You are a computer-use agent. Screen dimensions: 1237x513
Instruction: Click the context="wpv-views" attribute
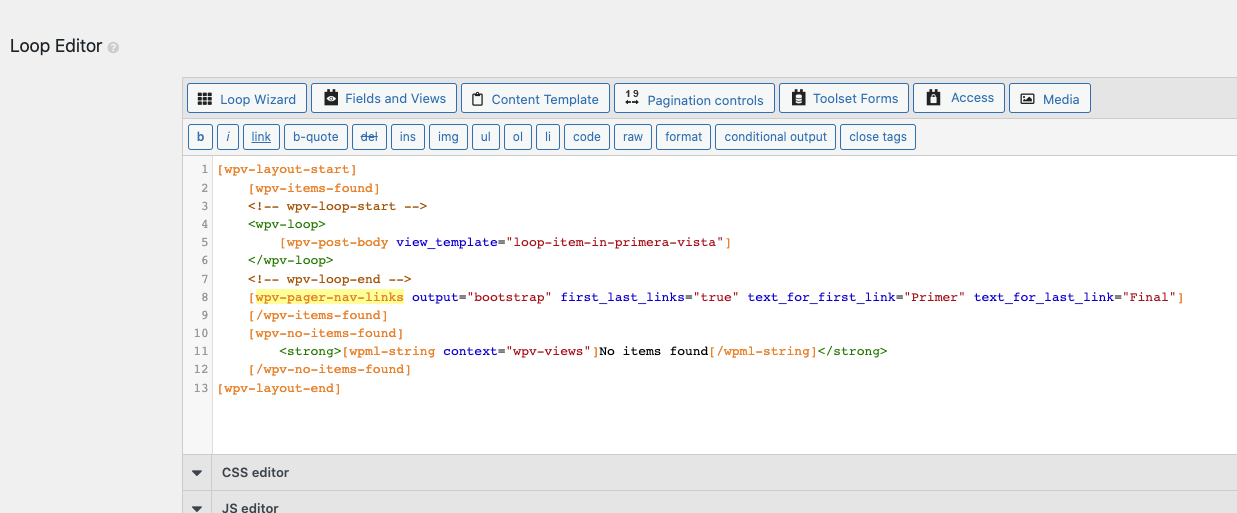[x=517, y=351]
